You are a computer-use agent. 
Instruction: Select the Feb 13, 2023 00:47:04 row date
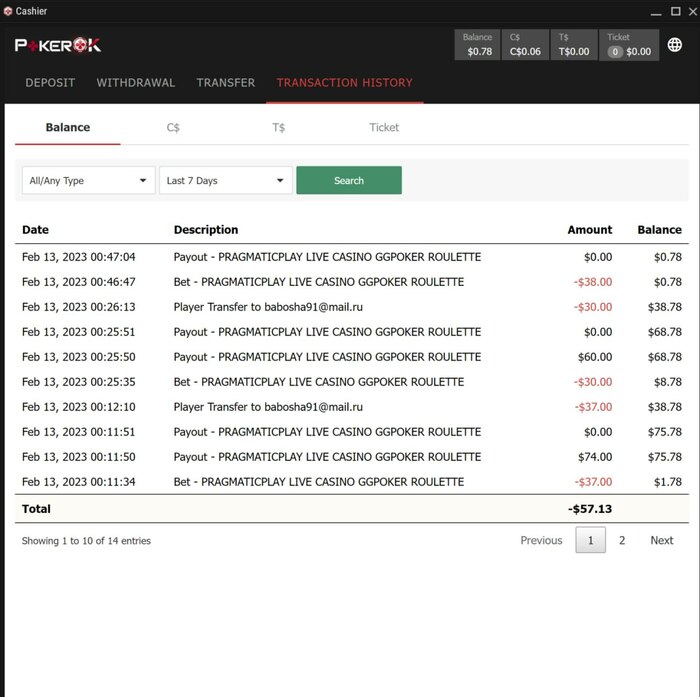(x=79, y=257)
